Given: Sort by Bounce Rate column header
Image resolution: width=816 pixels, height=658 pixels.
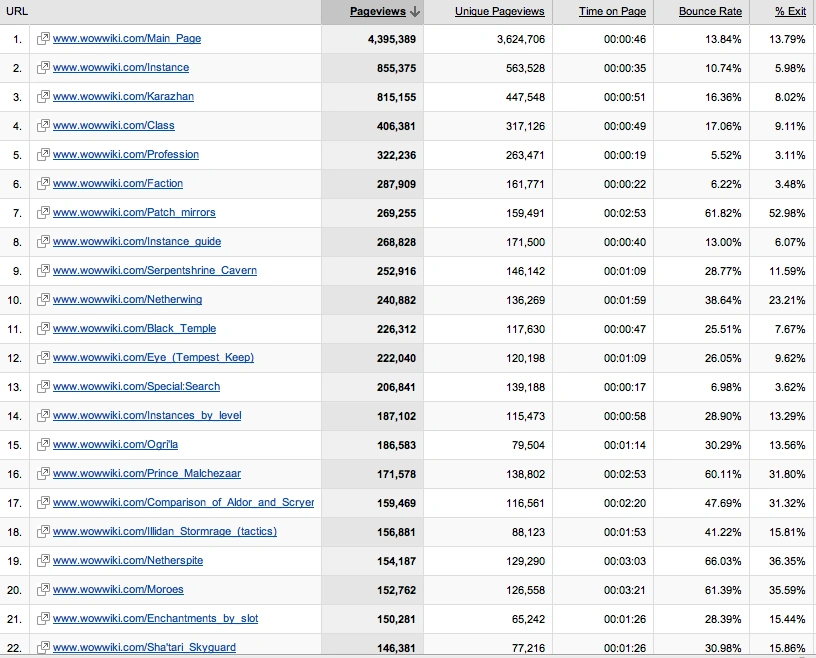Looking at the screenshot, I should [710, 11].
